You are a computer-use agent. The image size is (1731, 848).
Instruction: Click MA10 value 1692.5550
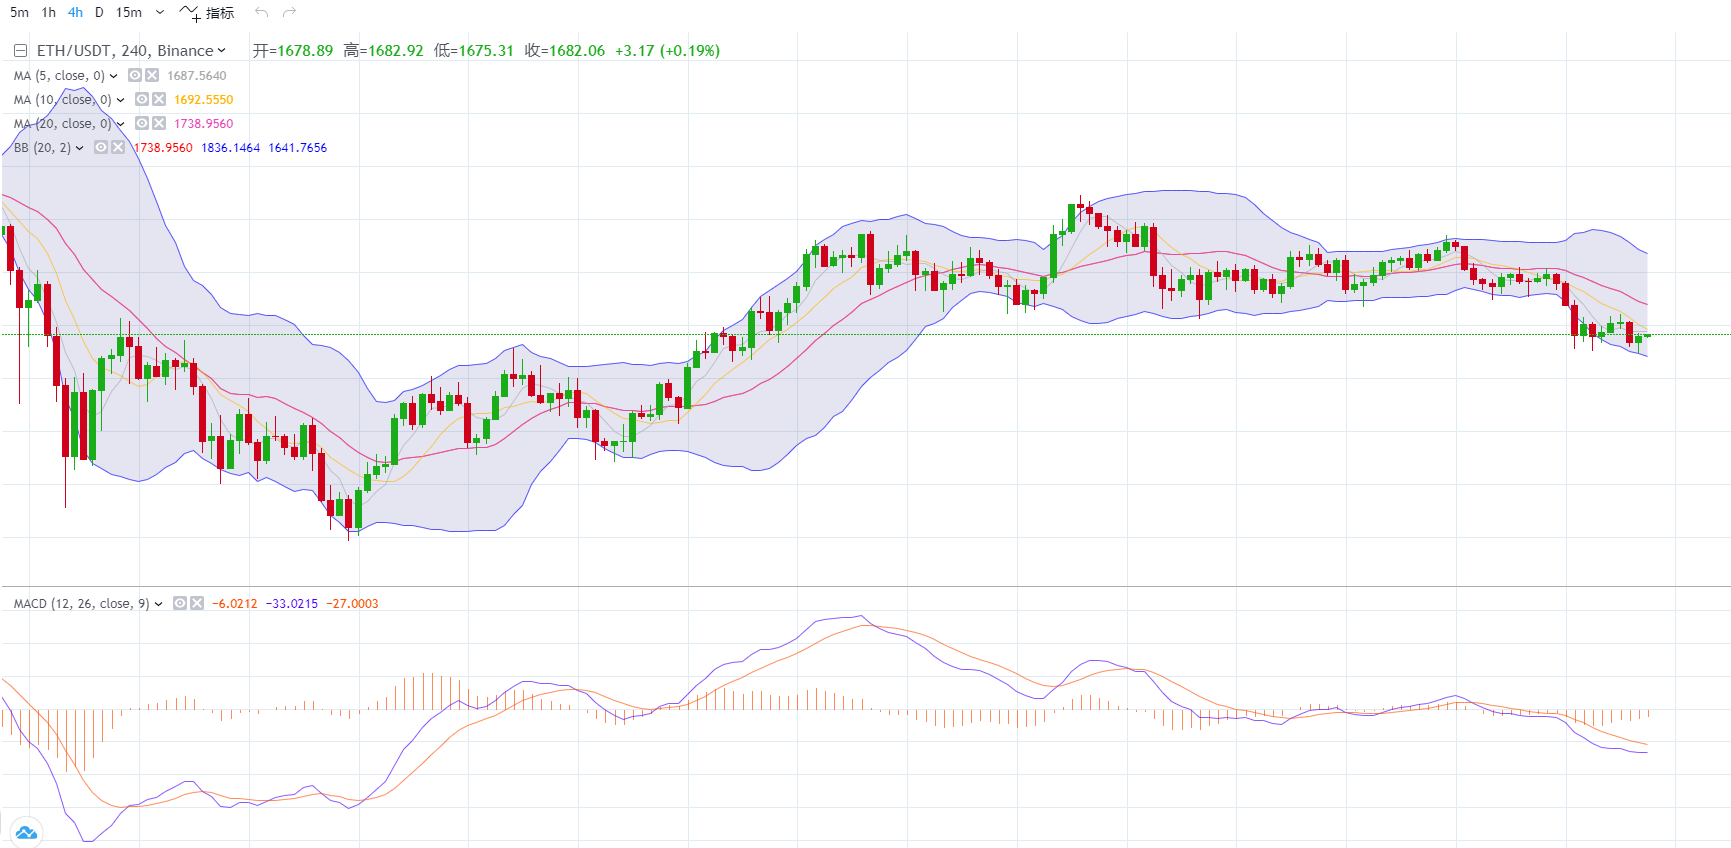tap(204, 100)
